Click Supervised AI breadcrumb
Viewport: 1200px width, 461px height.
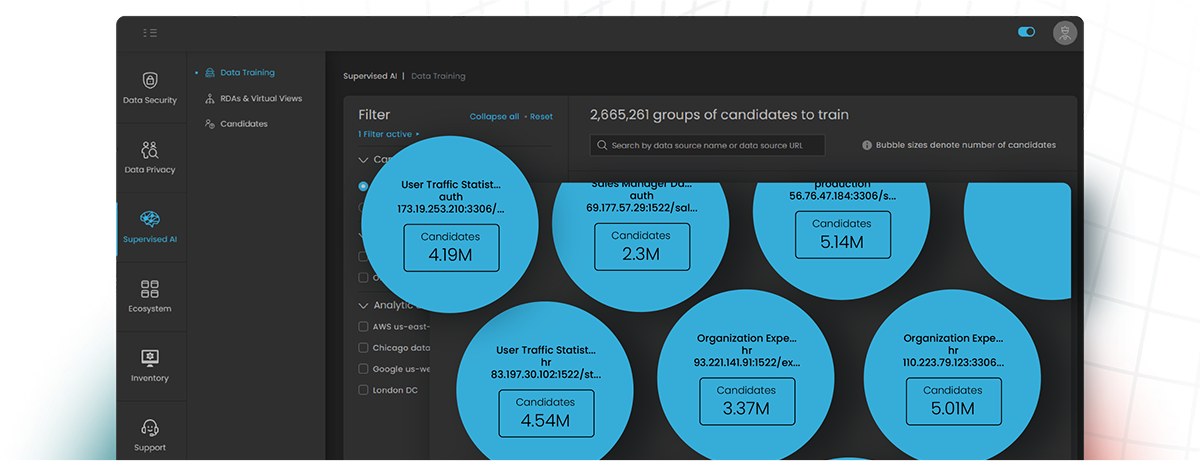(x=370, y=76)
